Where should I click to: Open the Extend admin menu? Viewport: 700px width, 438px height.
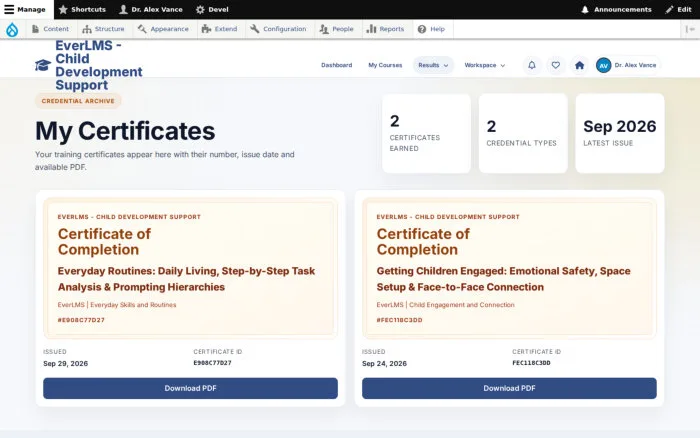click(219, 29)
